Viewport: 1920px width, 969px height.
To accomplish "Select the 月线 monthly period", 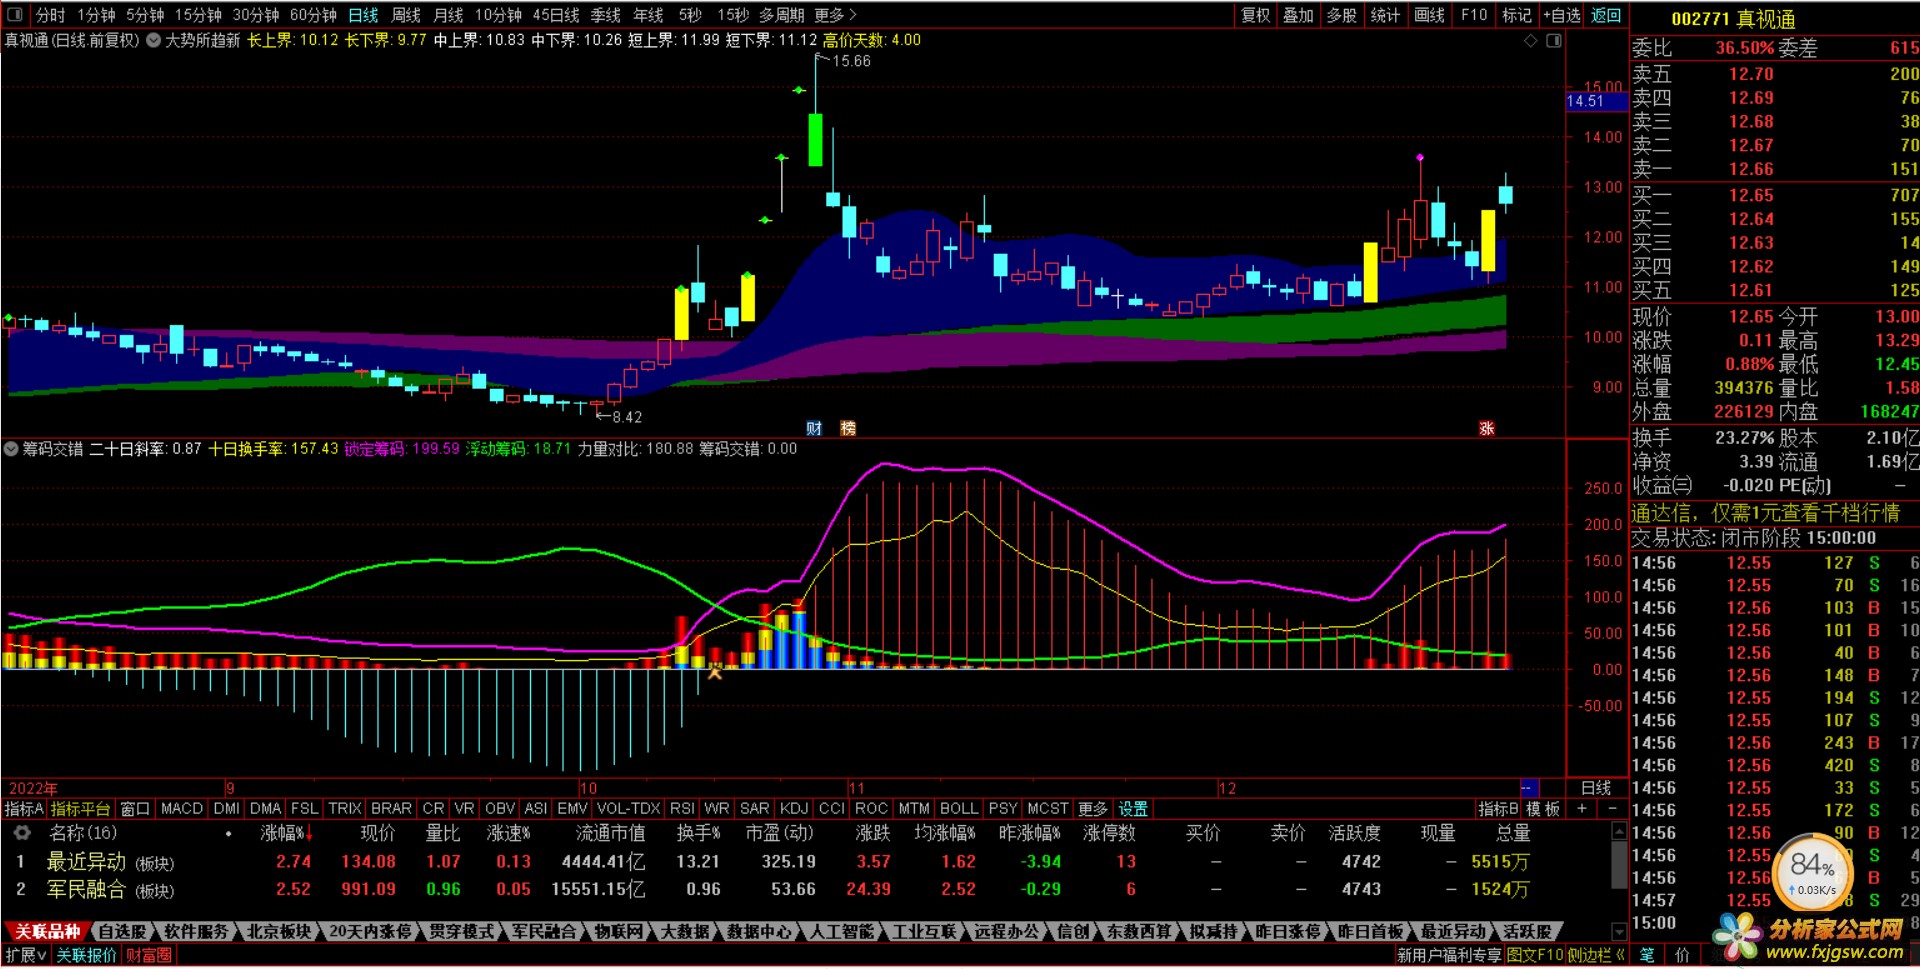I will point(448,15).
